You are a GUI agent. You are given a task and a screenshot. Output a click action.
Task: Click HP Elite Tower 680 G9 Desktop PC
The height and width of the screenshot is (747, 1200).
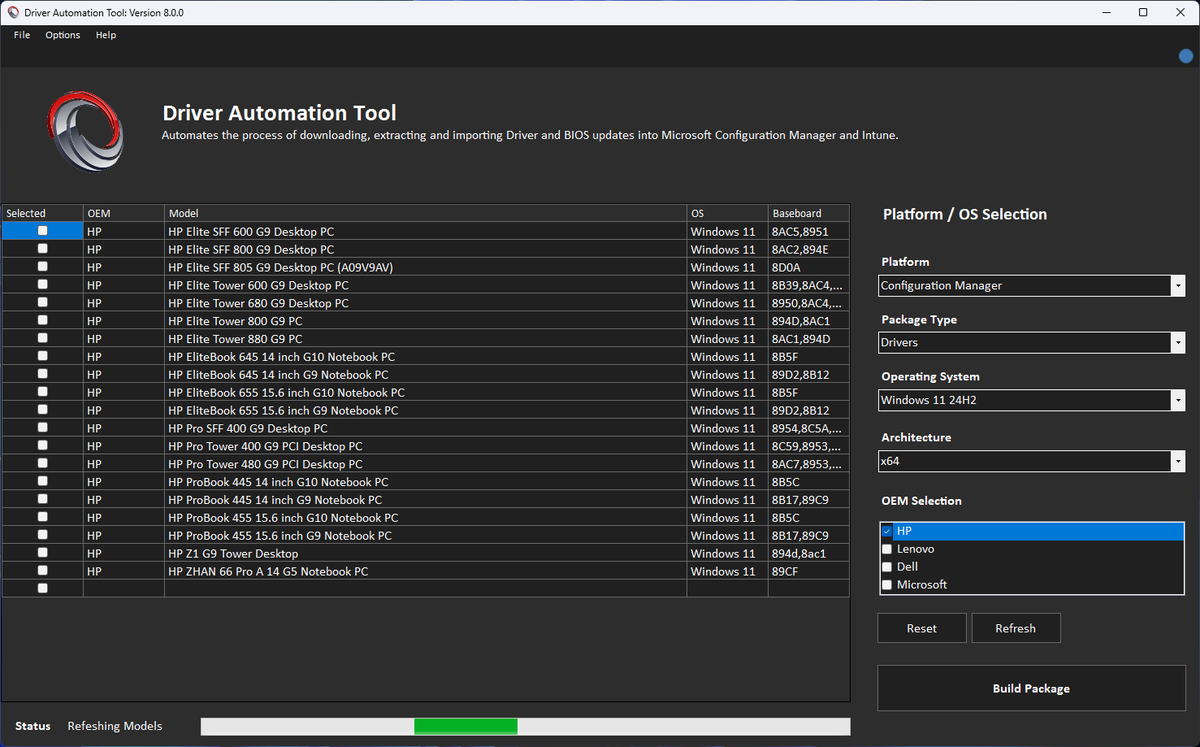[x=259, y=303]
